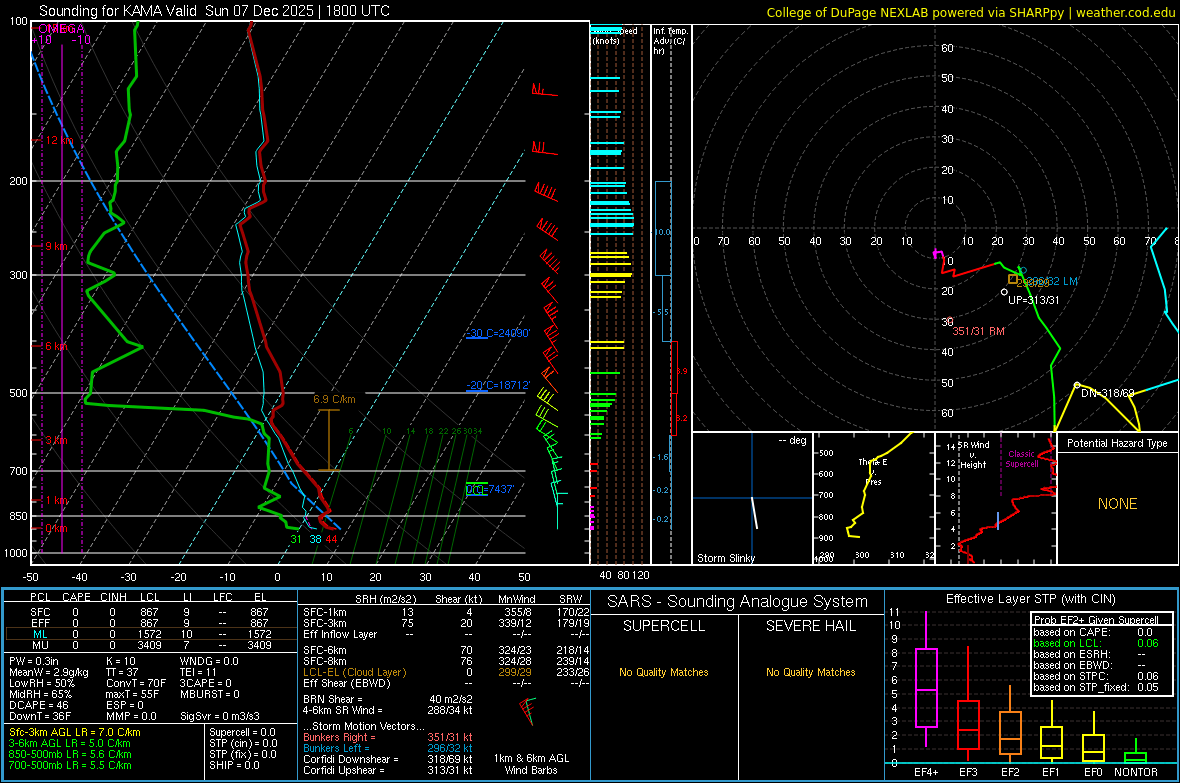The image size is (1180, 783).
Task: Click the "MeanW = 2.9g/kg" value
Action: (x=49, y=672)
